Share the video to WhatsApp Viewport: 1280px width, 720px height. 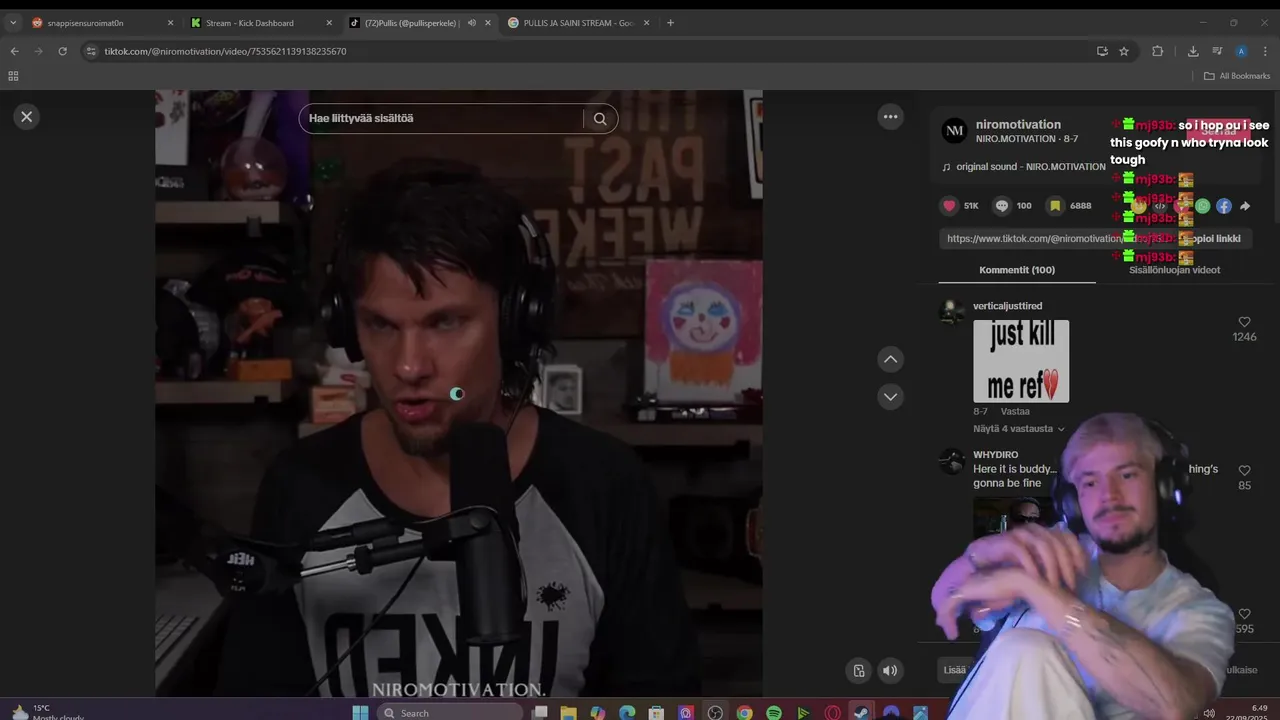1203,206
